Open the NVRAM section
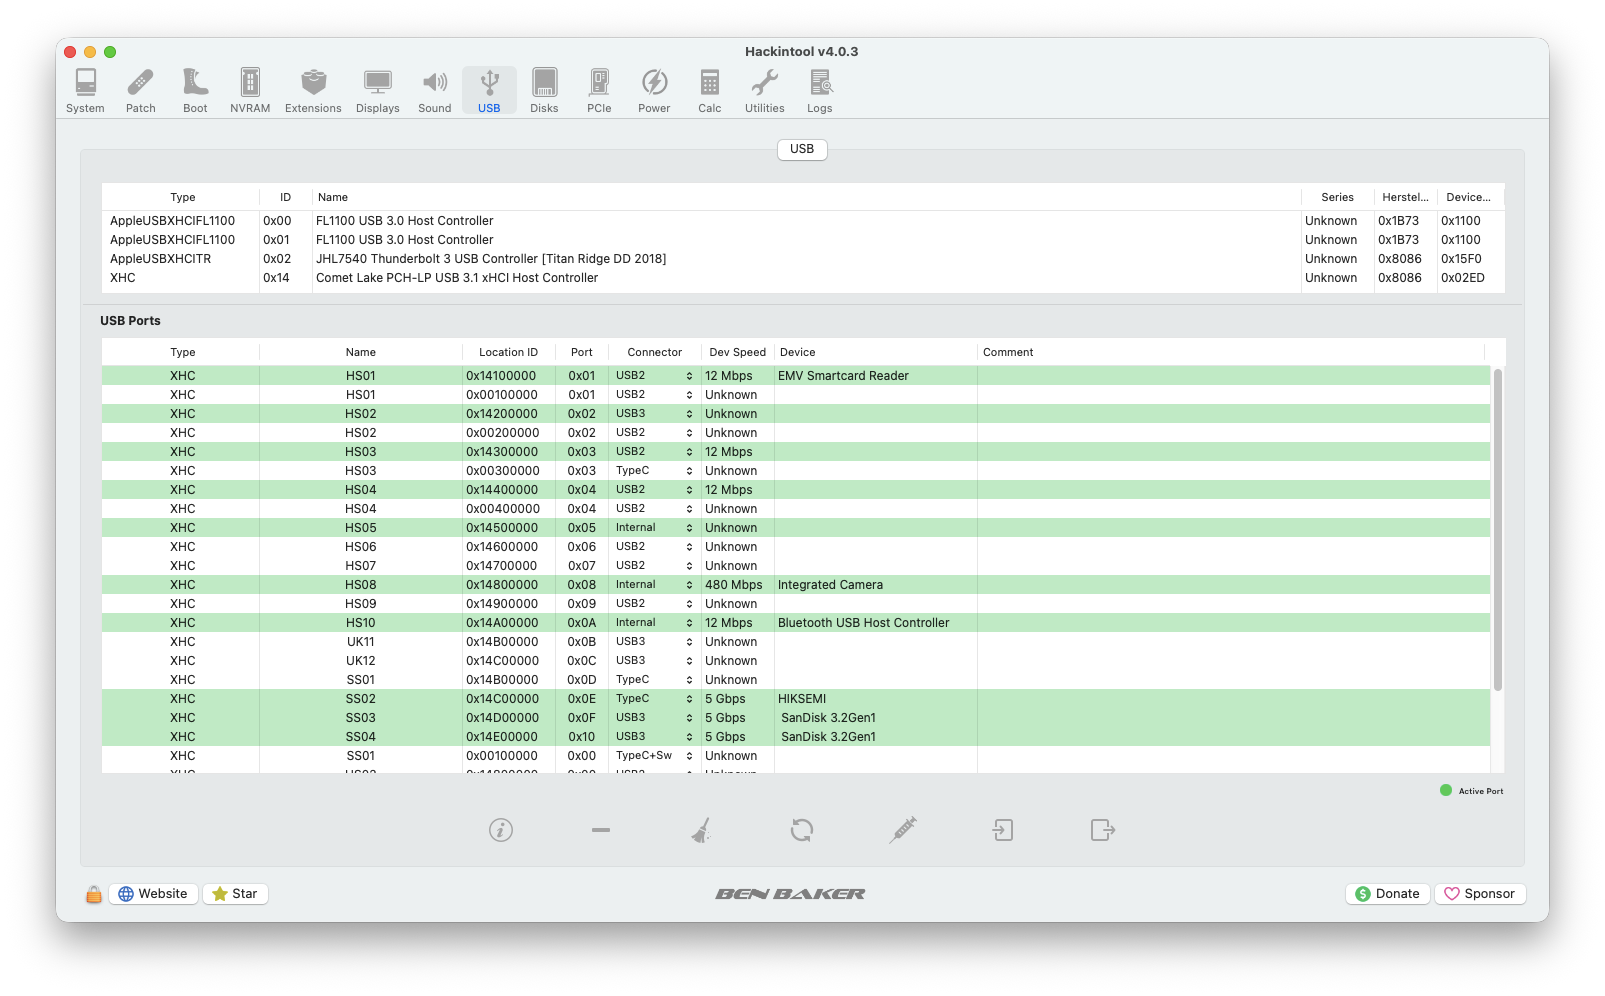The height and width of the screenshot is (996, 1605). (250, 90)
